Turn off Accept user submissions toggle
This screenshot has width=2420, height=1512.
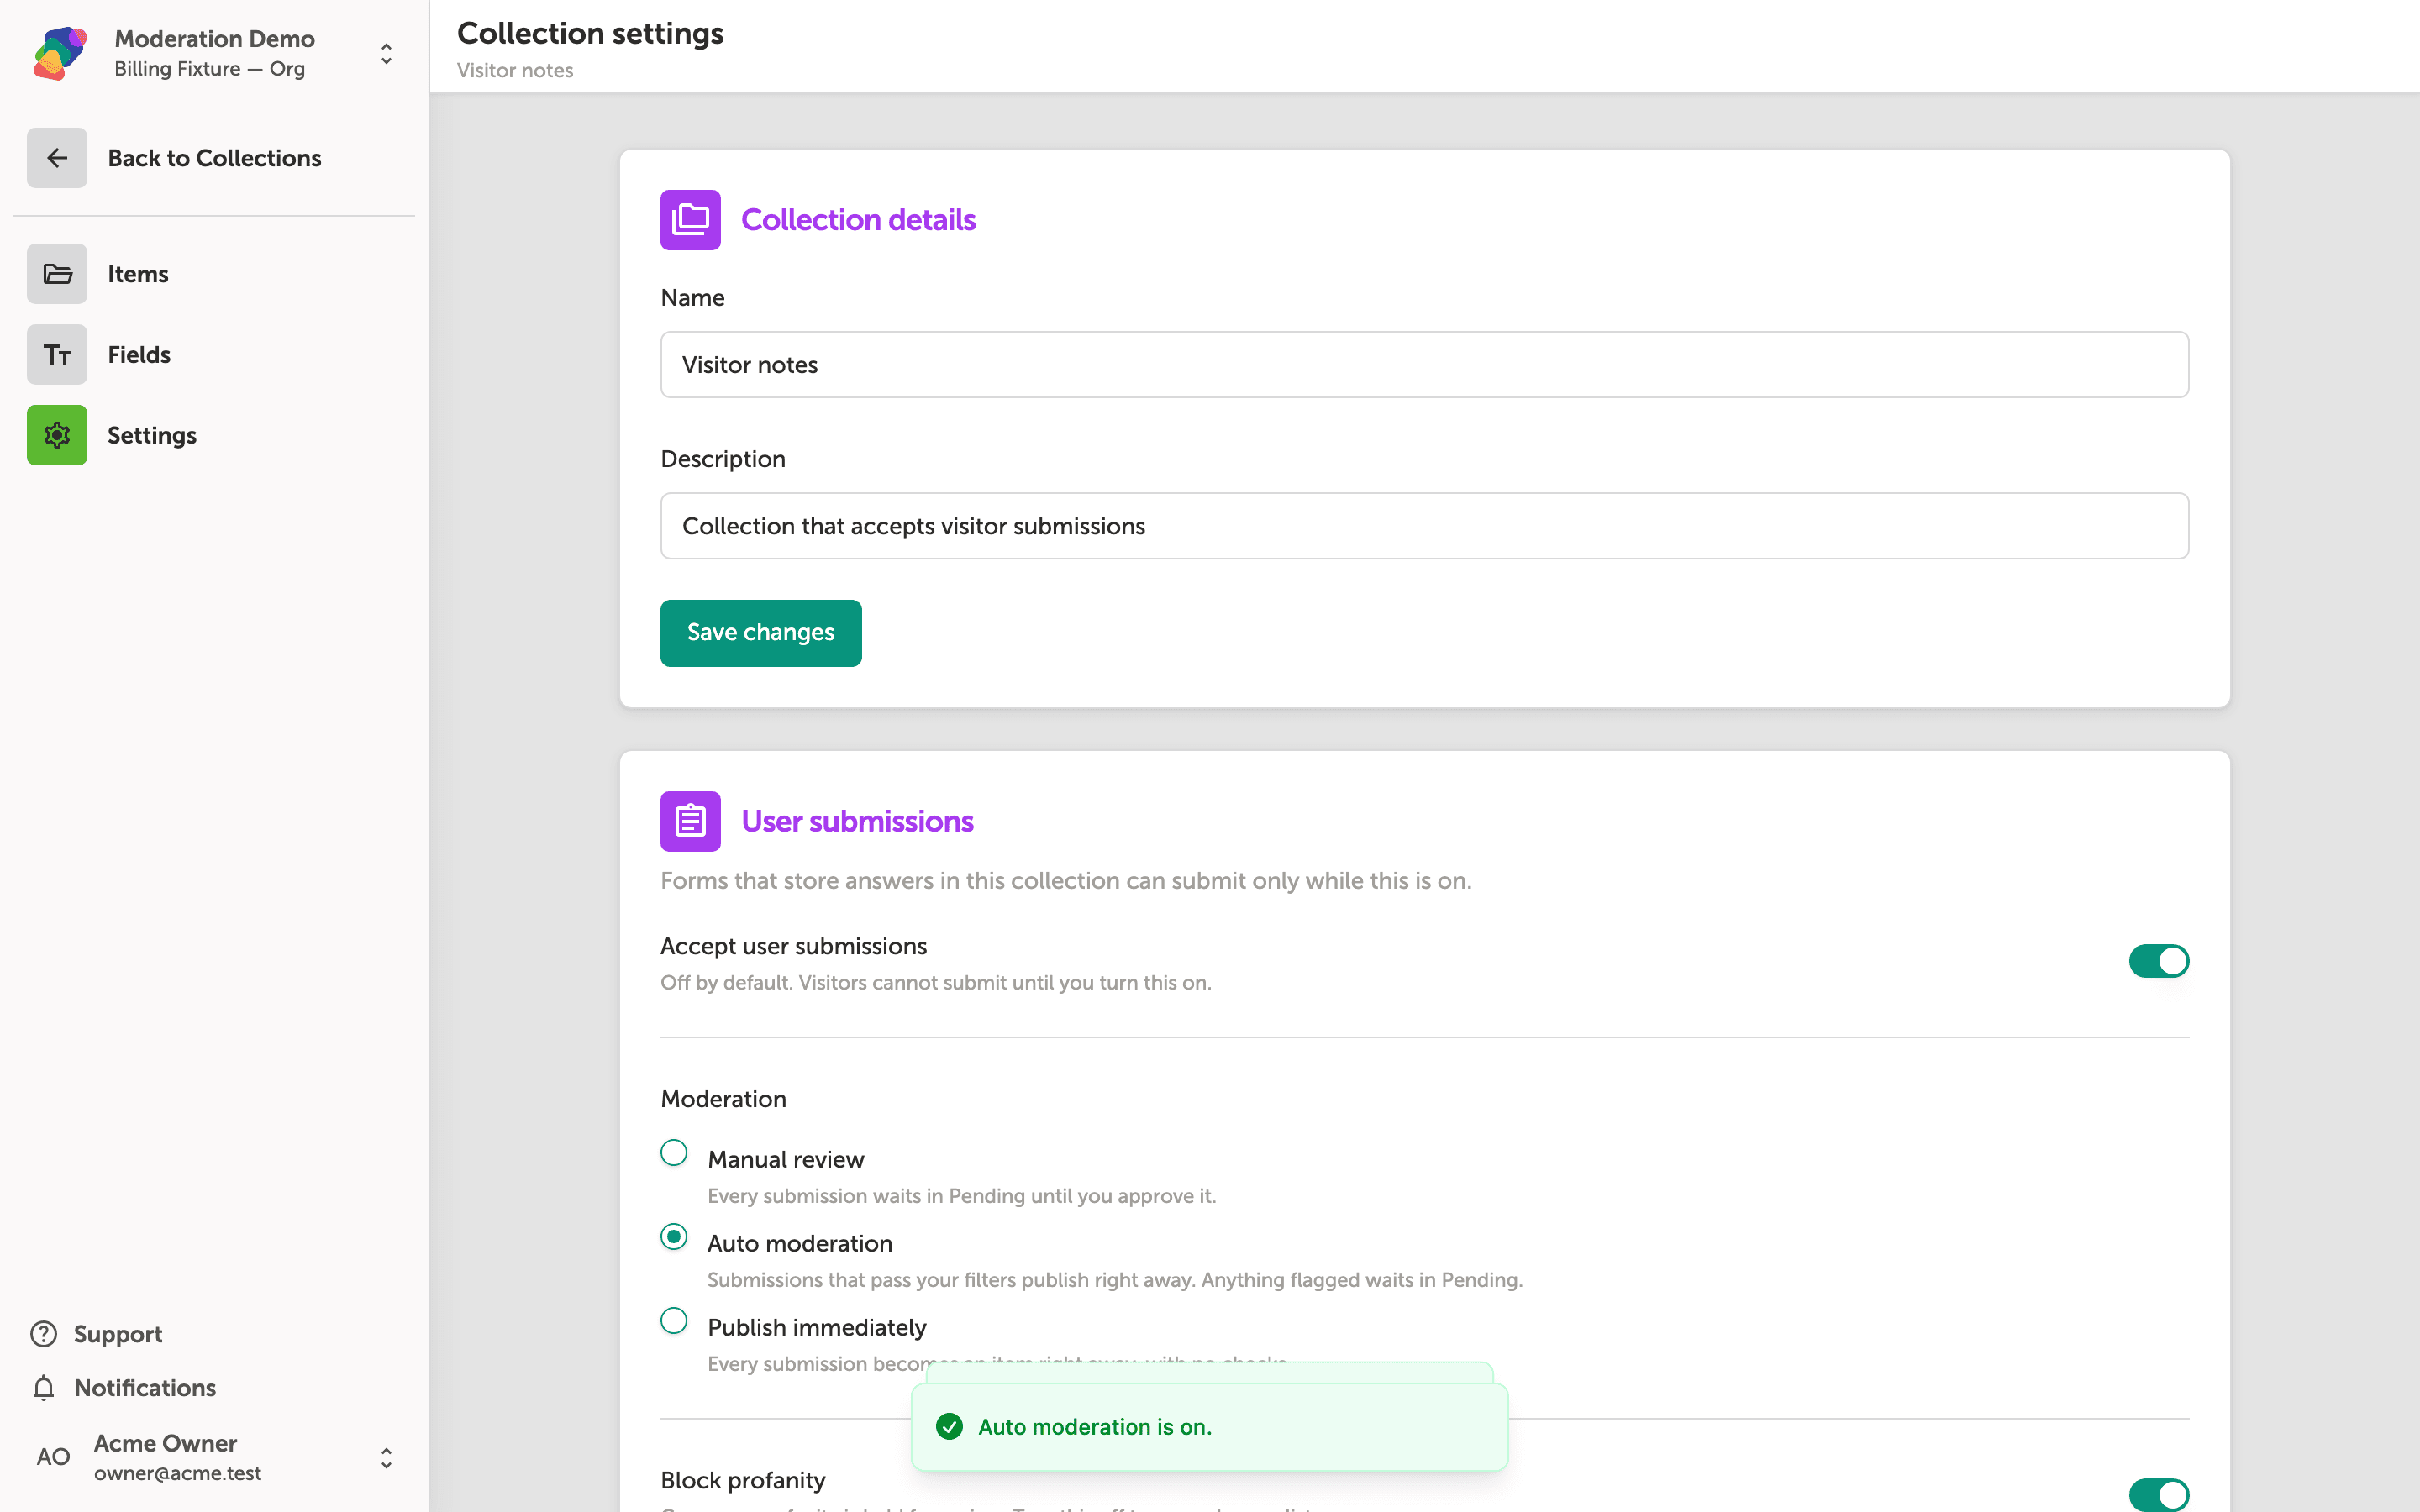pos(2158,961)
